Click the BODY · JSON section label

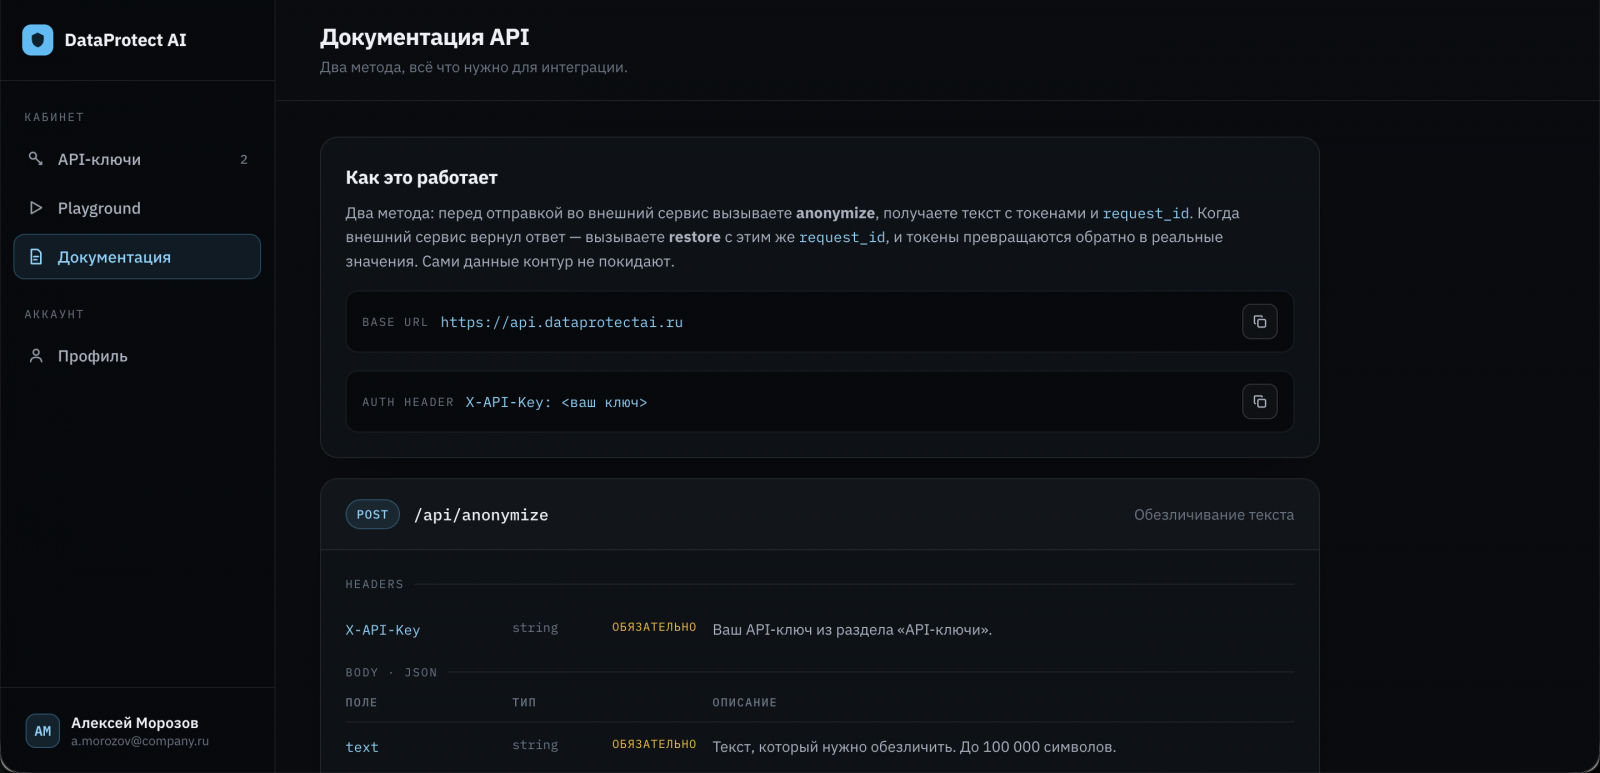(391, 672)
